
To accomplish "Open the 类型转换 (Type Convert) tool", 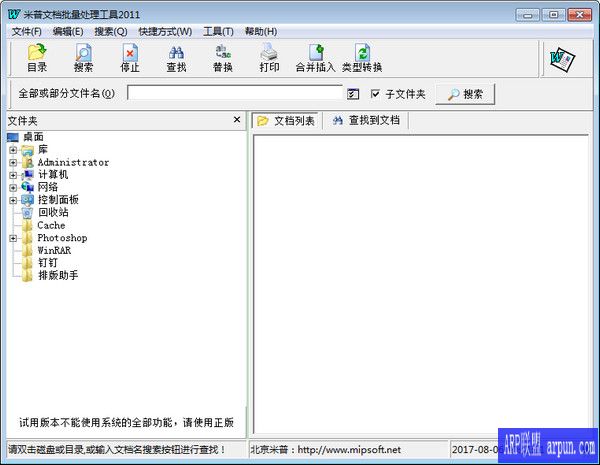I will pos(362,58).
